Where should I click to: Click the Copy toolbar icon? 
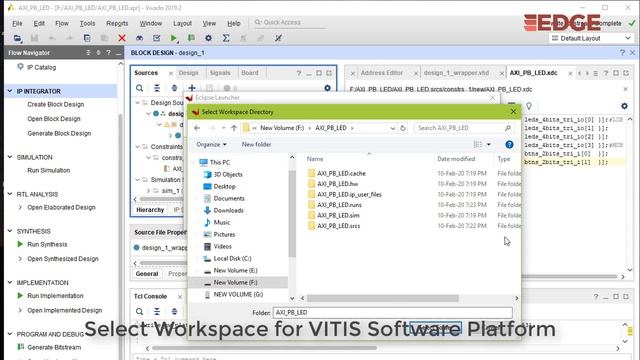[x=87, y=38]
